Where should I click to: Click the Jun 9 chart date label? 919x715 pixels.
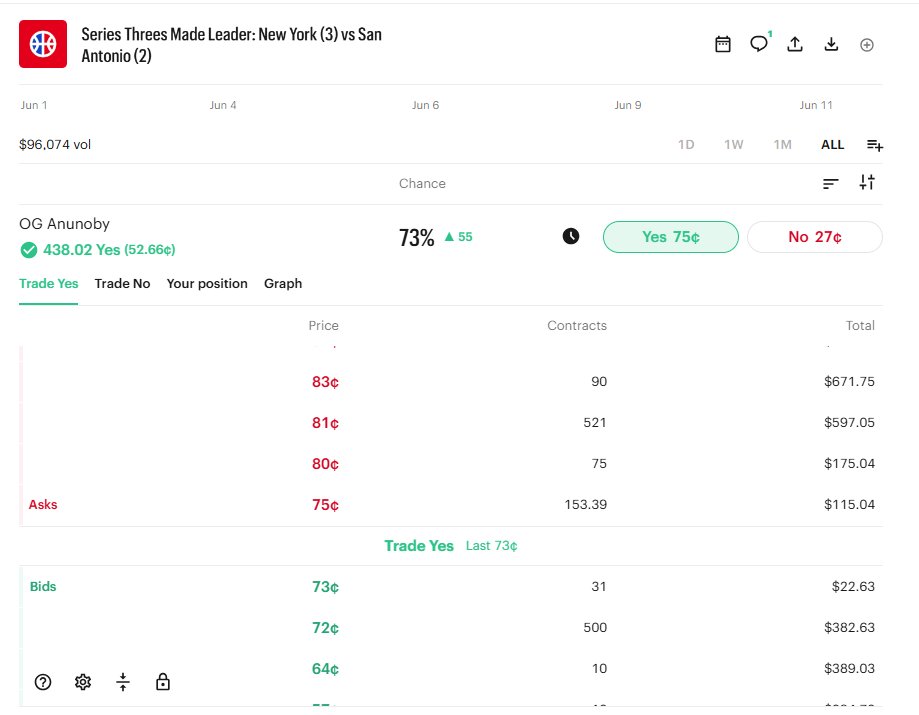(628, 105)
